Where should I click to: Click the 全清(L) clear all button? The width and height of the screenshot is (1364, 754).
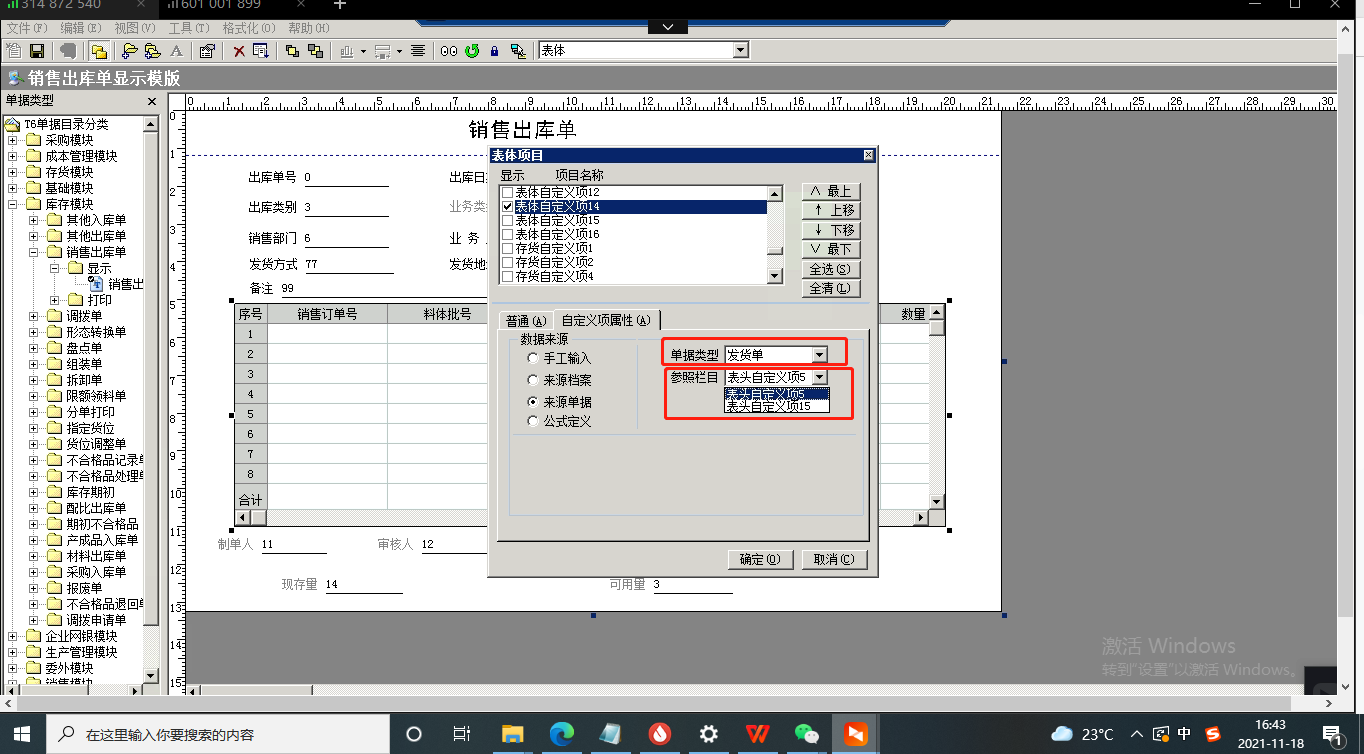(831, 288)
